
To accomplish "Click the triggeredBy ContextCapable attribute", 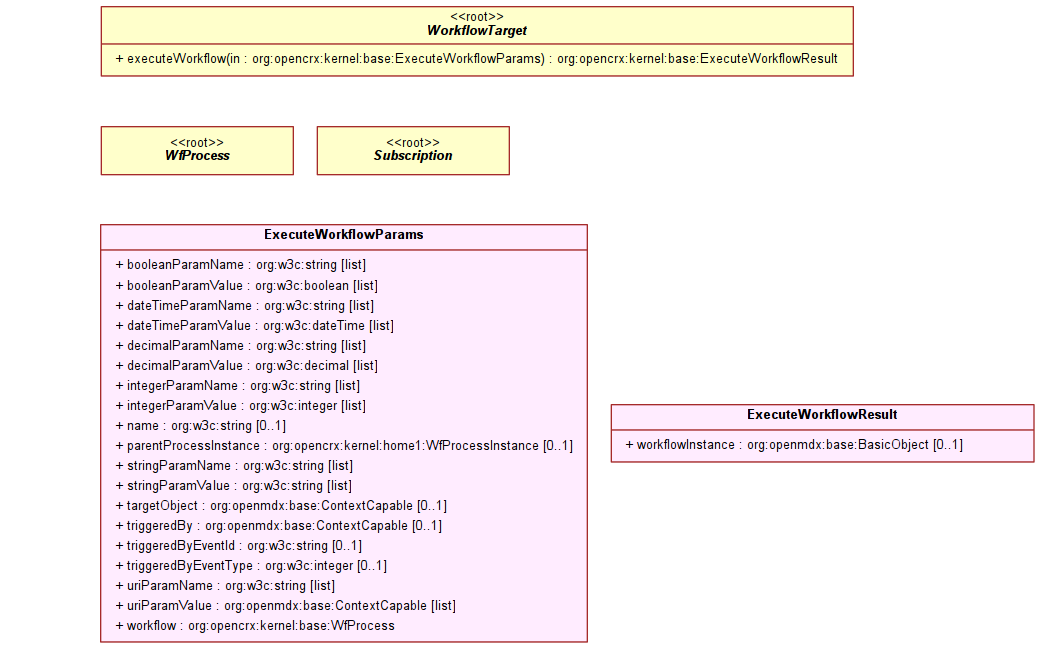I will [278, 525].
